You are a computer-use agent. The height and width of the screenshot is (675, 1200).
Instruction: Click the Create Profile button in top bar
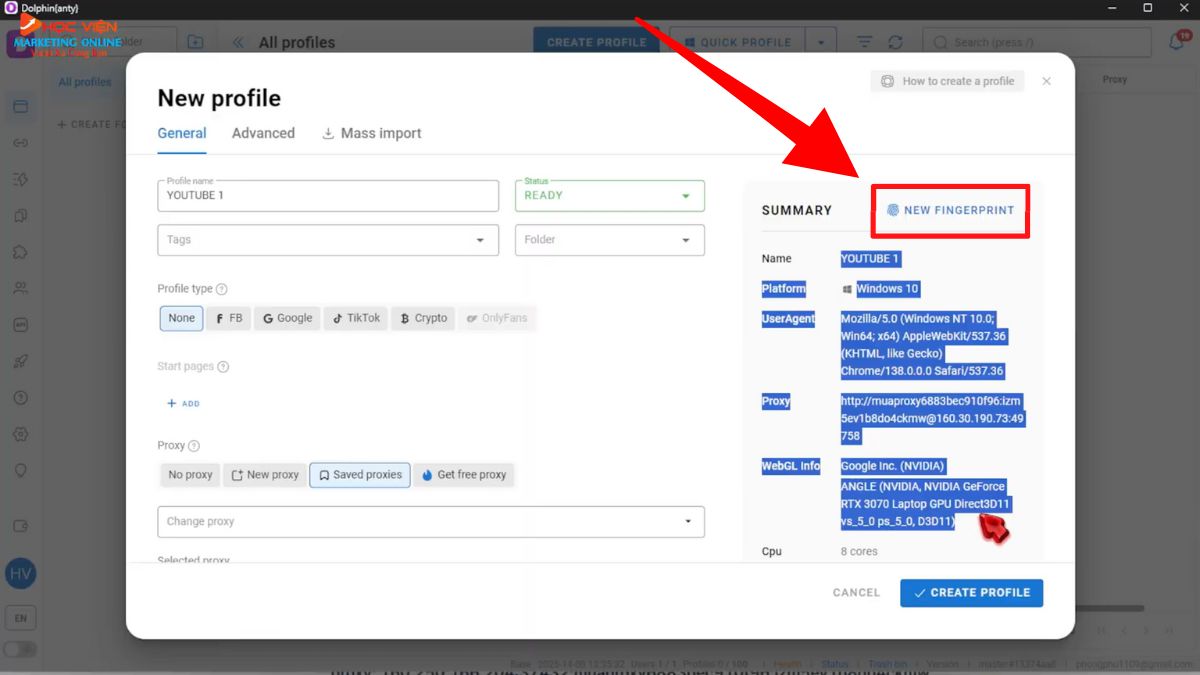(x=597, y=42)
